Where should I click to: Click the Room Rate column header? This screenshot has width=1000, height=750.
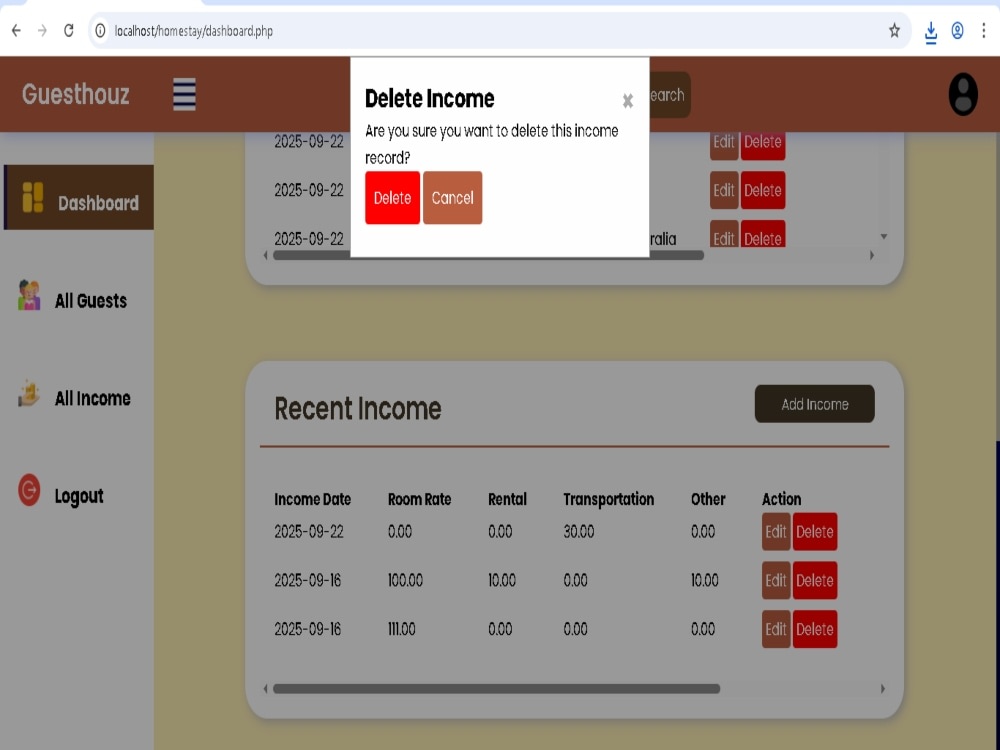tap(420, 499)
